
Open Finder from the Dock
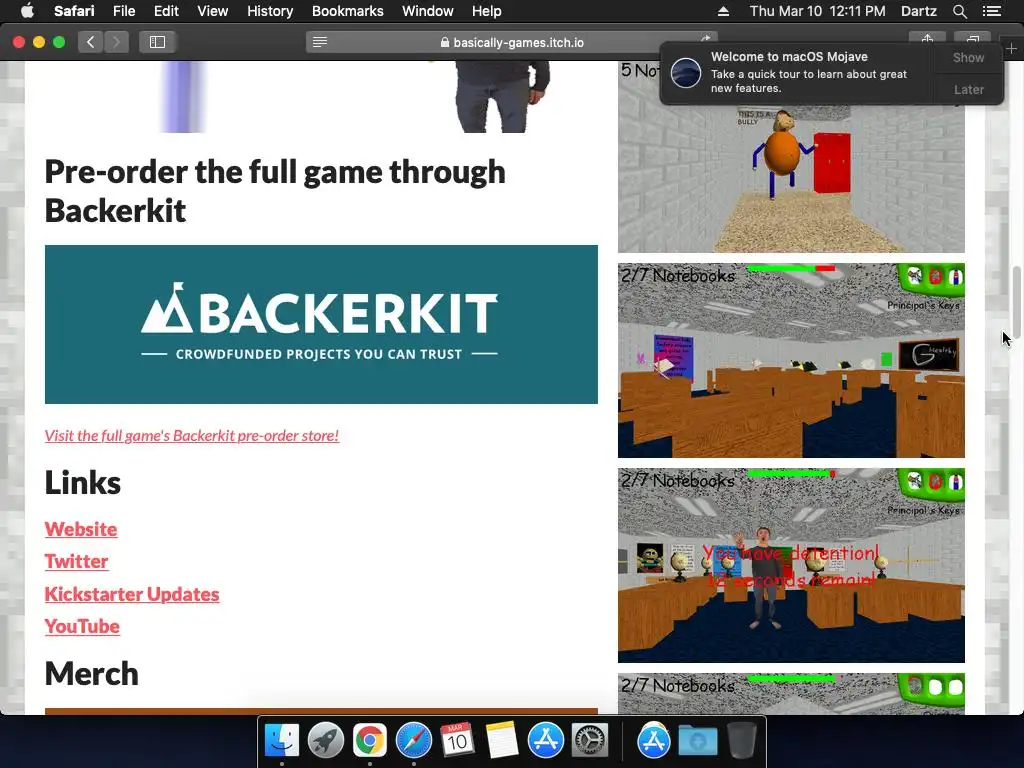(281, 741)
